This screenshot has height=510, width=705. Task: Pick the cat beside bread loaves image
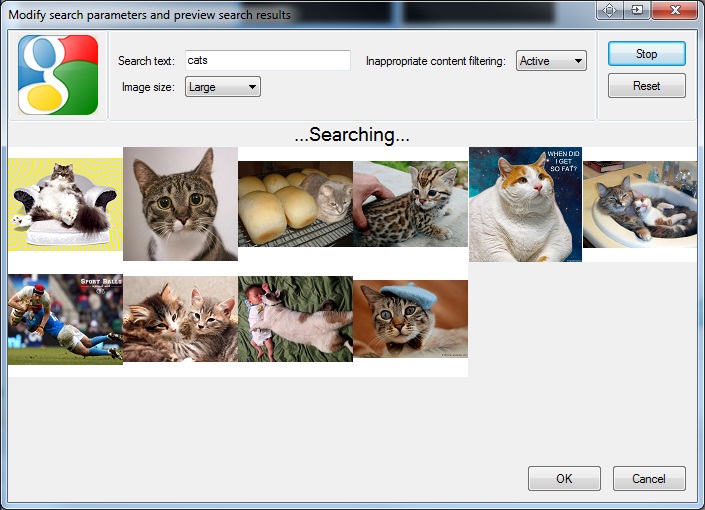tap(295, 204)
